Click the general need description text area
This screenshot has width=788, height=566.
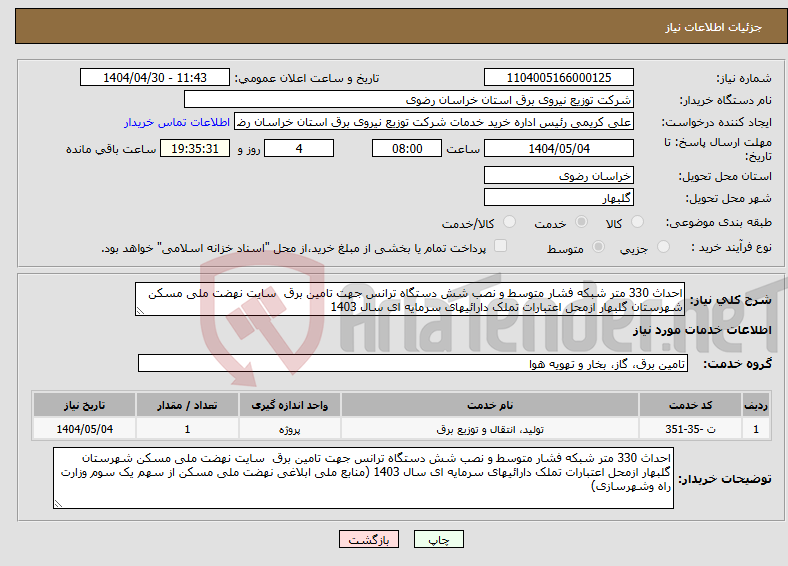[410, 299]
